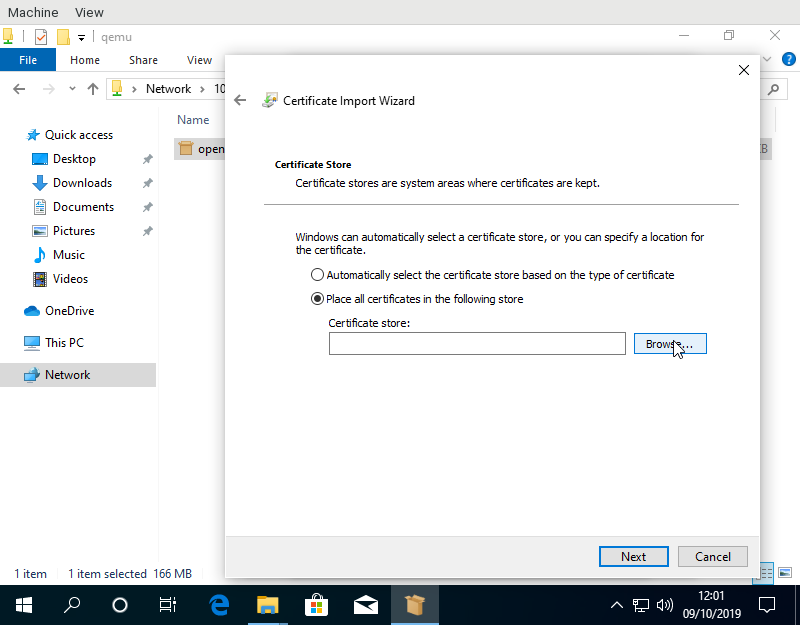Click the back arrow in Certificate Import Wizard
The height and width of the screenshot is (625, 800).
tap(240, 100)
